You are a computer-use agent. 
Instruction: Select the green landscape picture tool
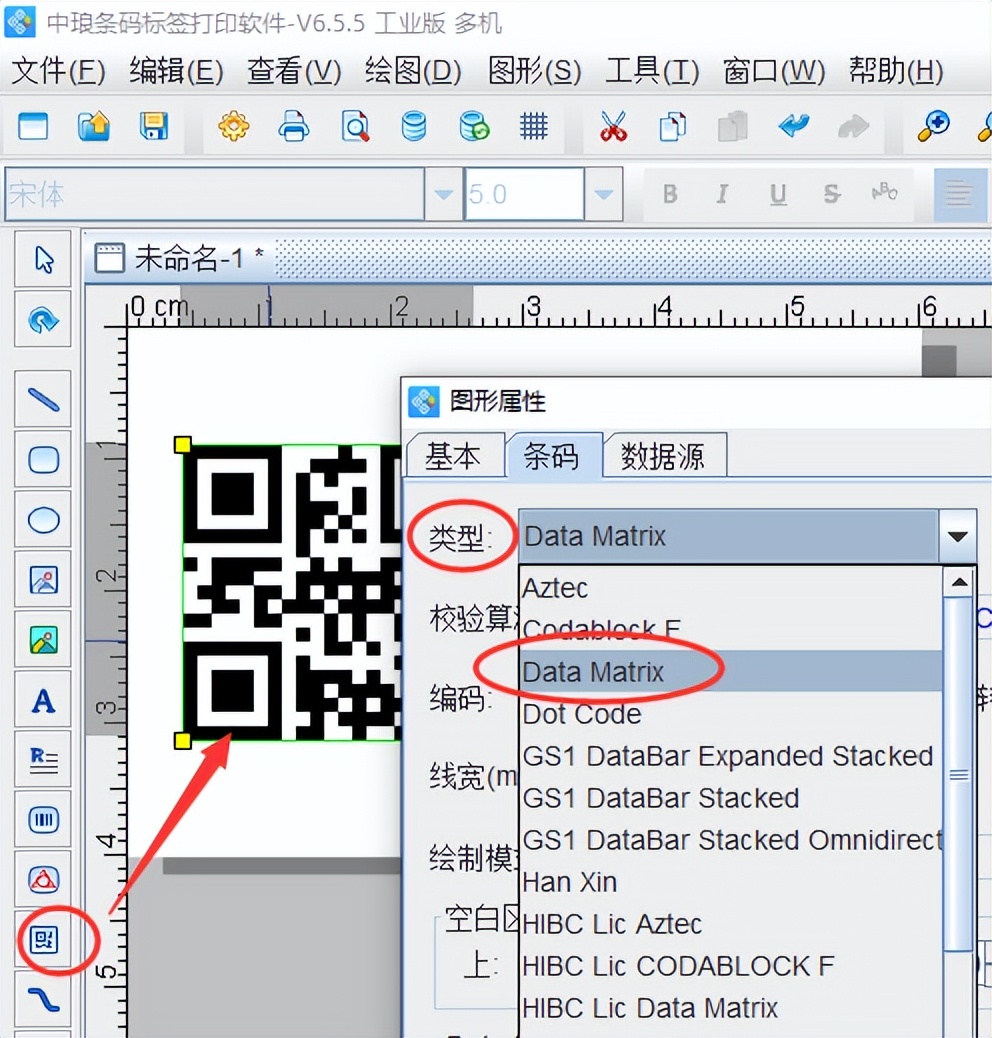tap(43, 640)
